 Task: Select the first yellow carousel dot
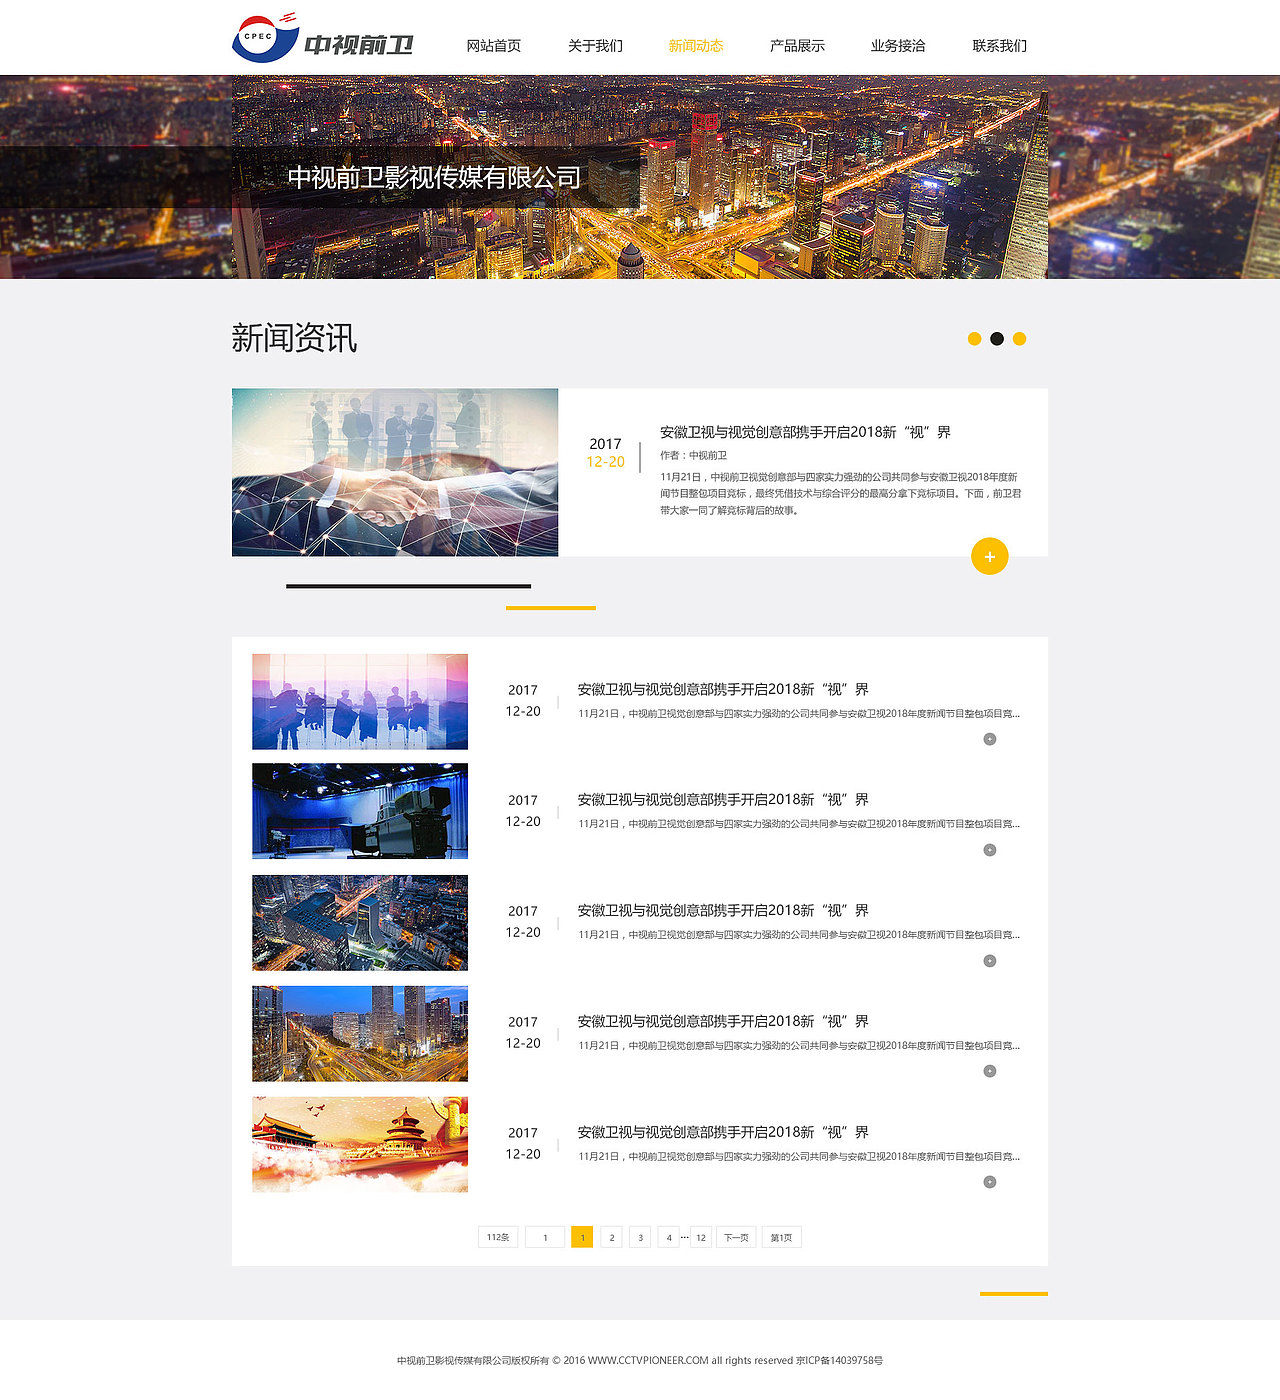pyautogui.click(x=975, y=339)
